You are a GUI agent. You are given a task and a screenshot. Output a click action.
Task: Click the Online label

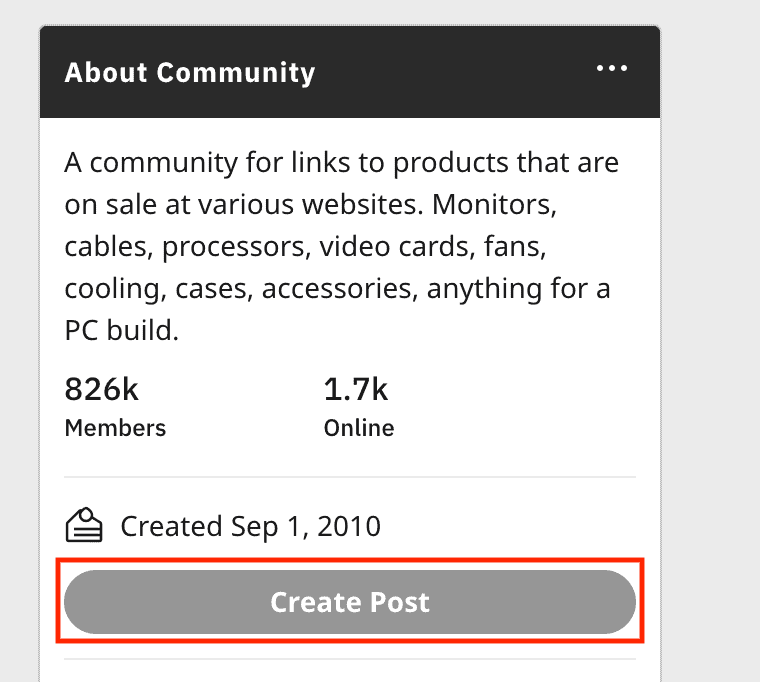358,428
